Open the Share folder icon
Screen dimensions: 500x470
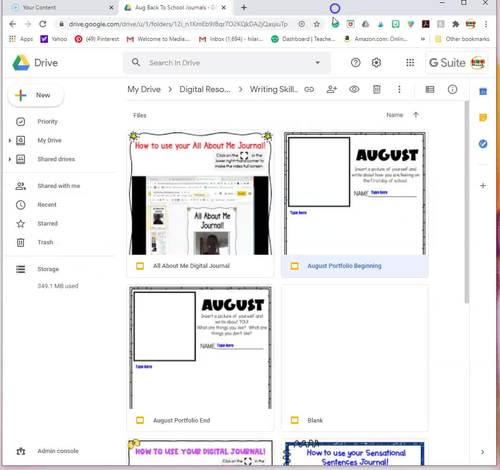[332, 89]
